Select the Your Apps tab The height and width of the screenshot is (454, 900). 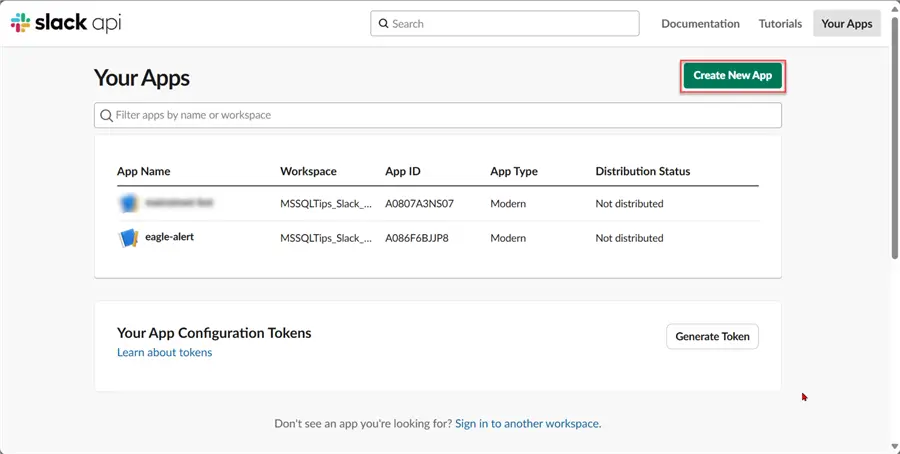pos(847,24)
